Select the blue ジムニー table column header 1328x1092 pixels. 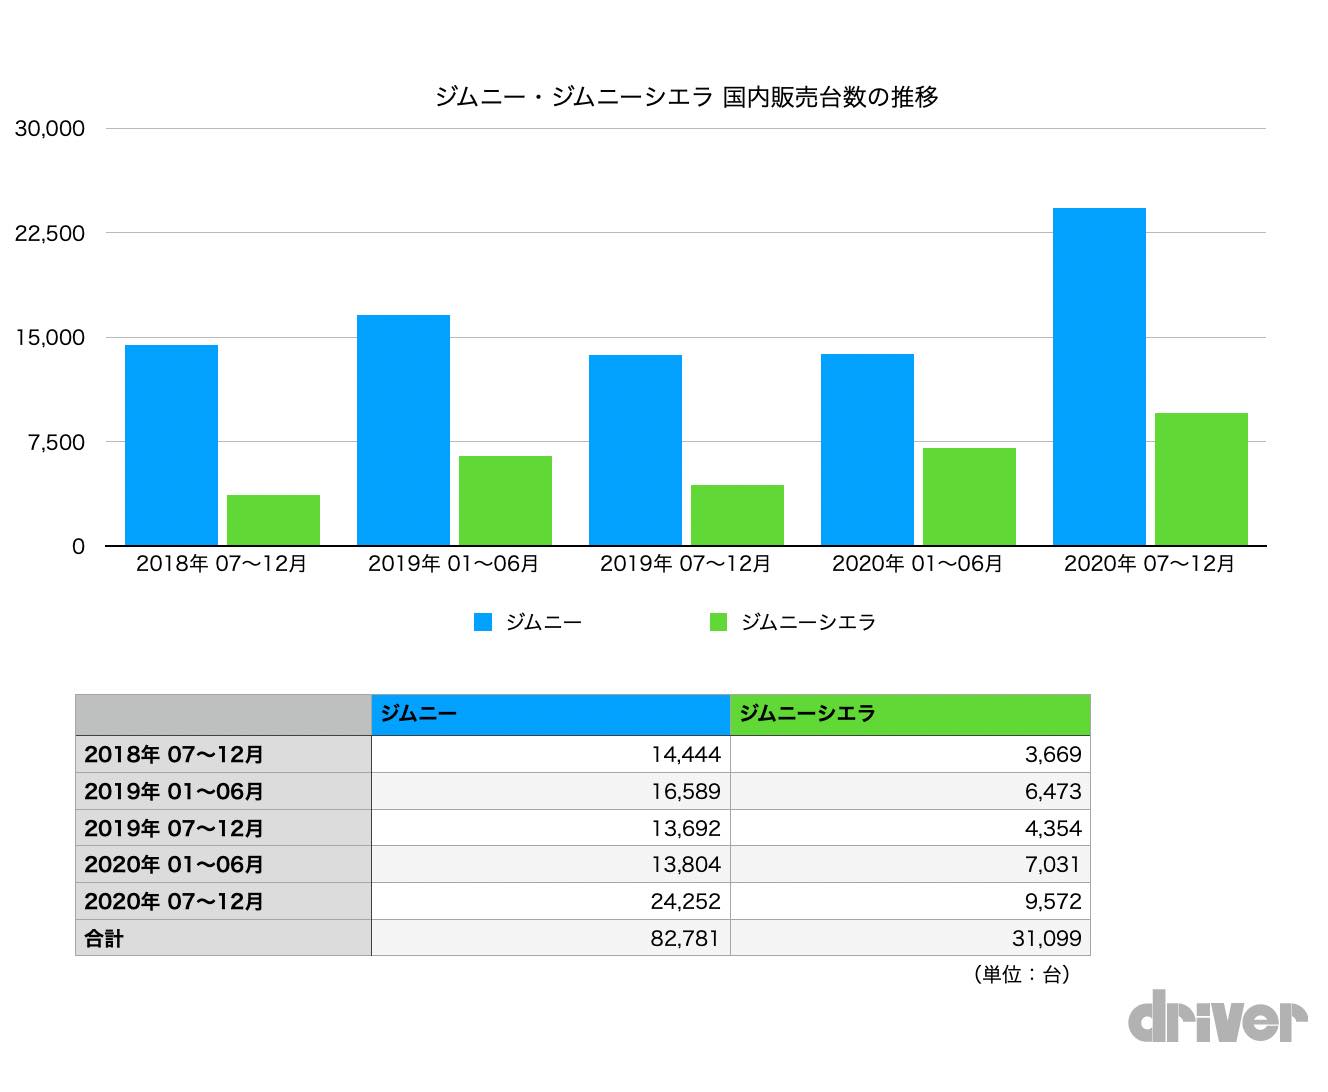[551, 714]
